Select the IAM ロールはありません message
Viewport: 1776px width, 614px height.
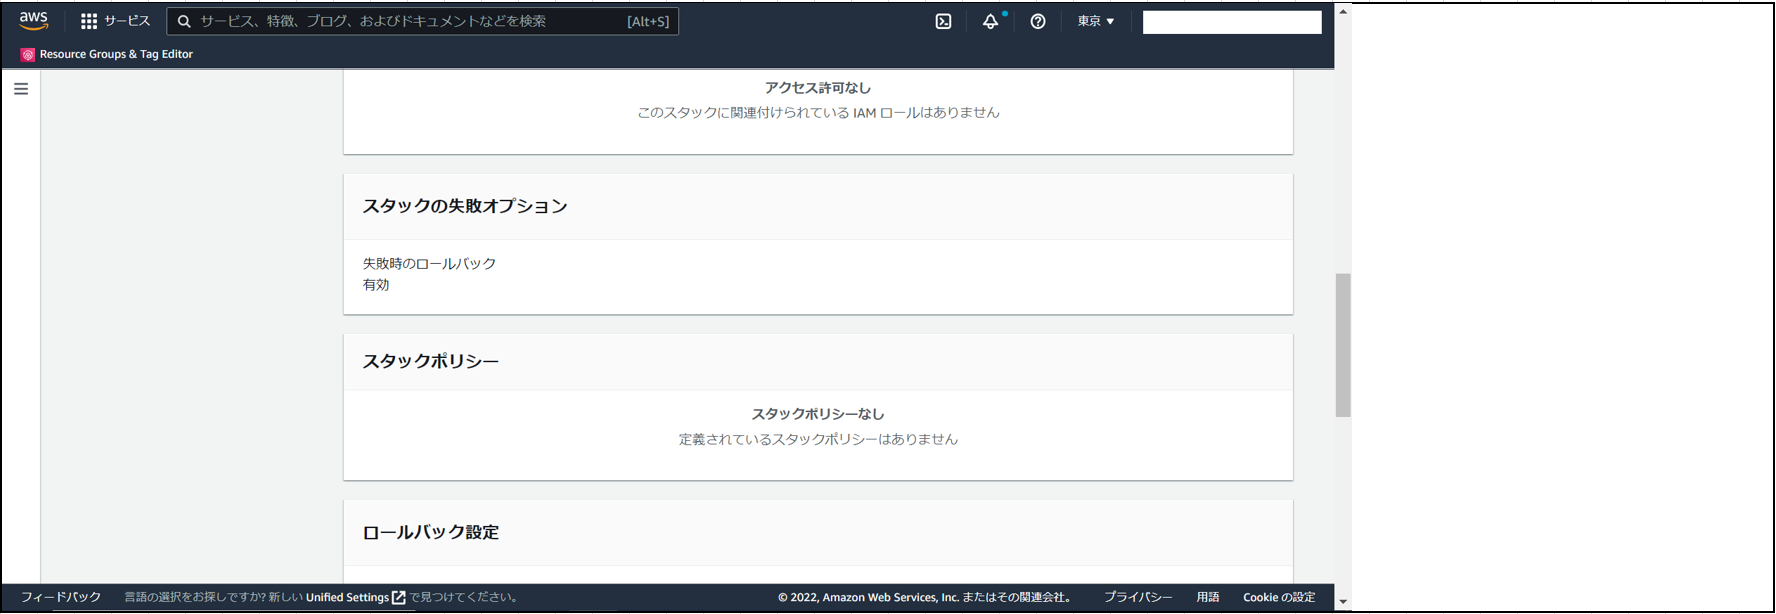[818, 113]
